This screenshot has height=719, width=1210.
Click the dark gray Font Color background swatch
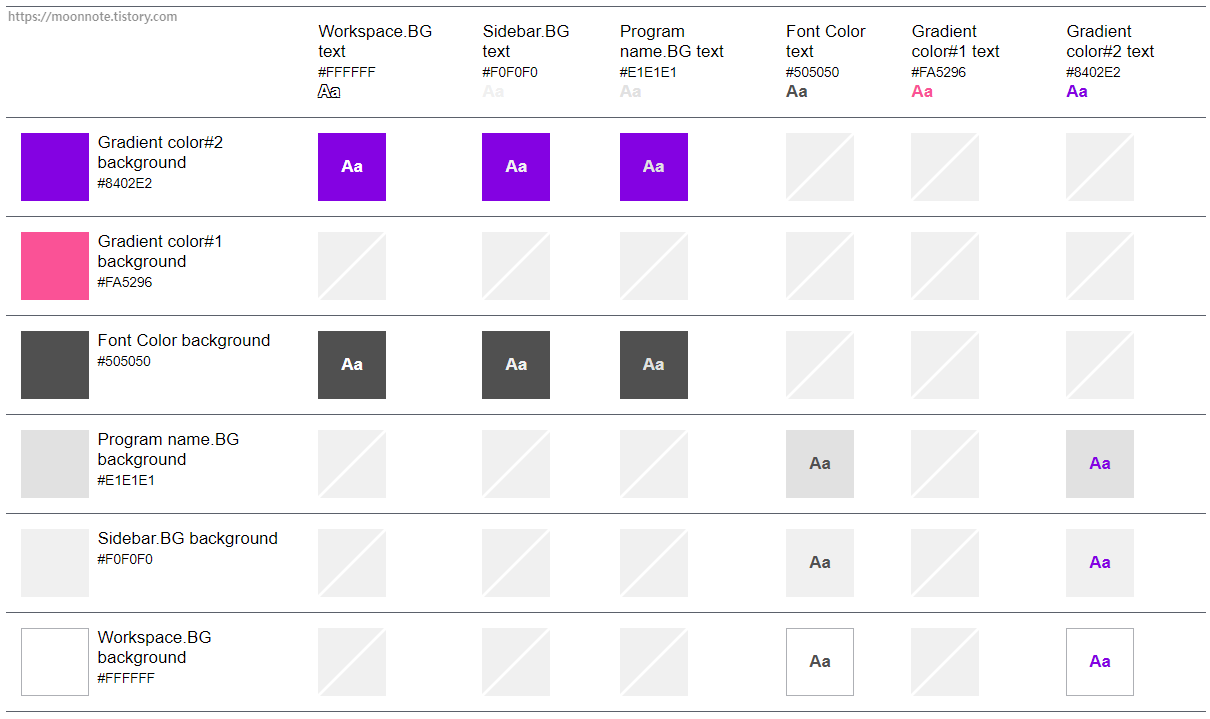(55, 365)
